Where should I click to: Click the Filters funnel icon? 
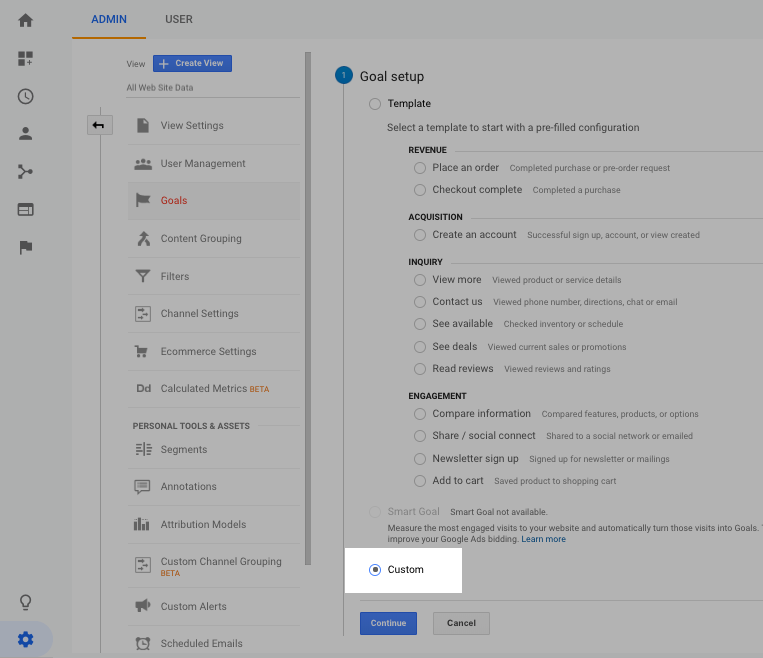pyautogui.click(x=143, y=276)
